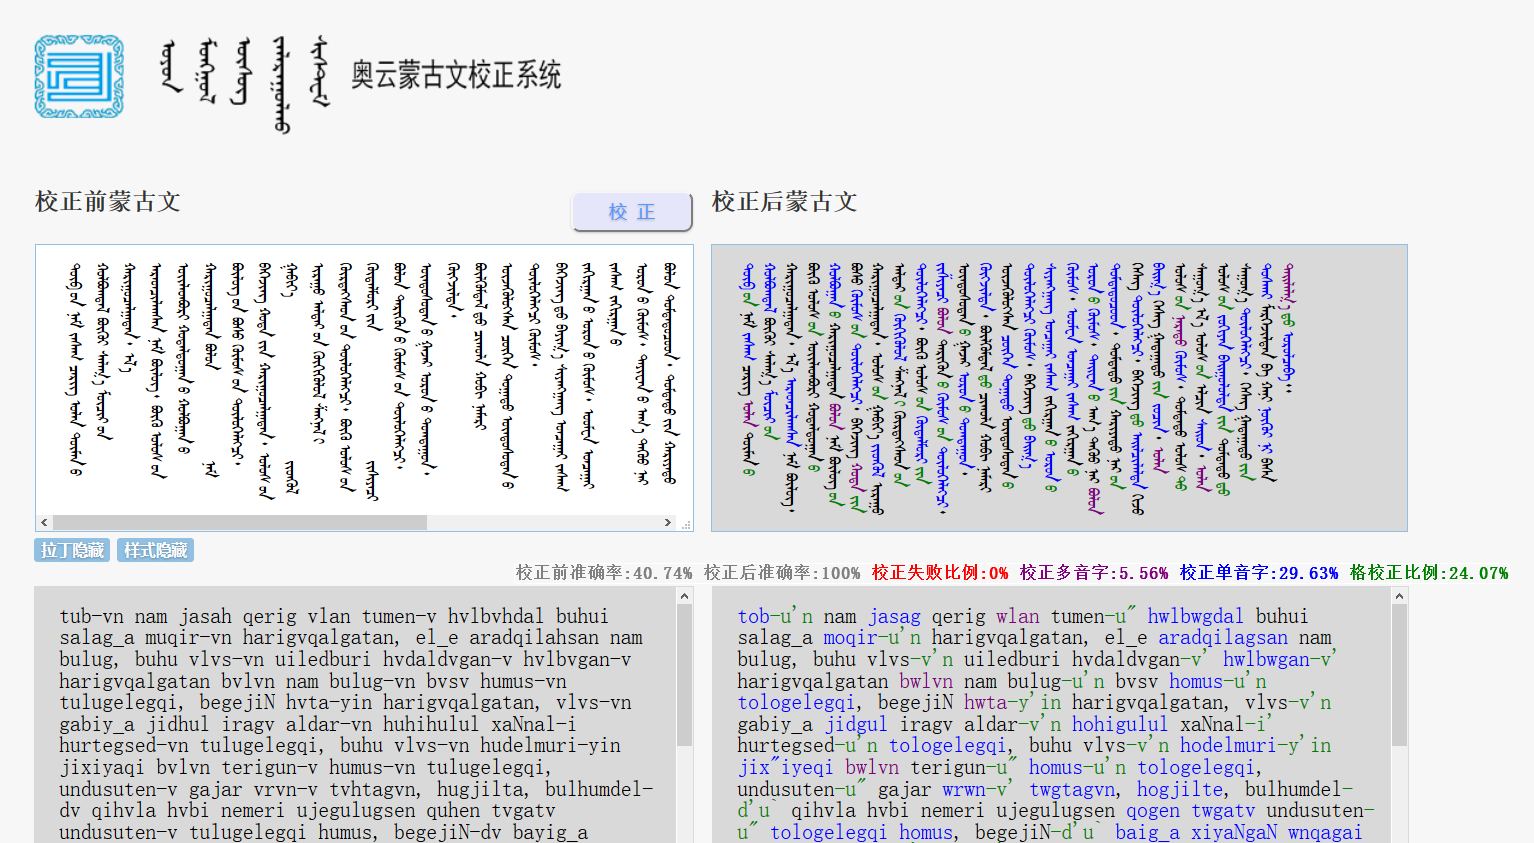Toggle the 拉丁隐藏 Latin hide button
1534x843 pixels.
tap(72, 550)
